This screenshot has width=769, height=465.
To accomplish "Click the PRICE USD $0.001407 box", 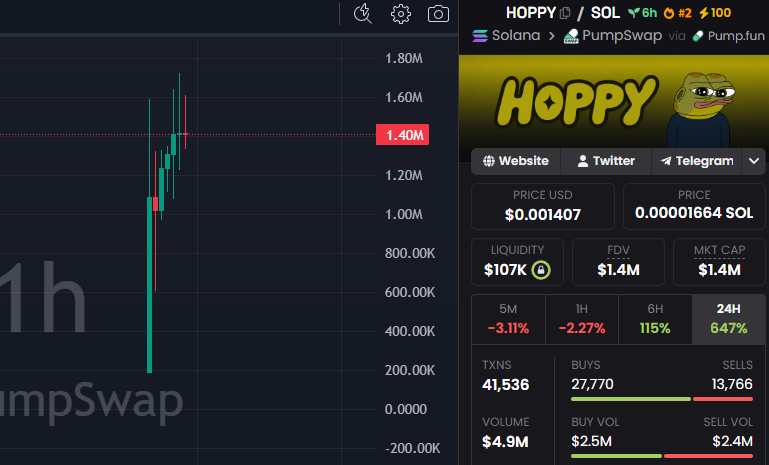I will coord(542,207).
